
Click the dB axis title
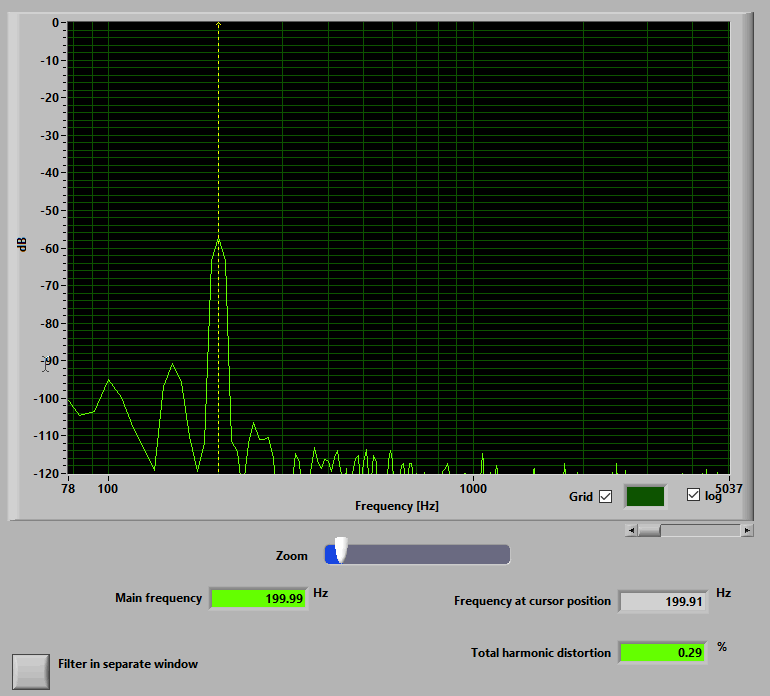tap(22, 244)
